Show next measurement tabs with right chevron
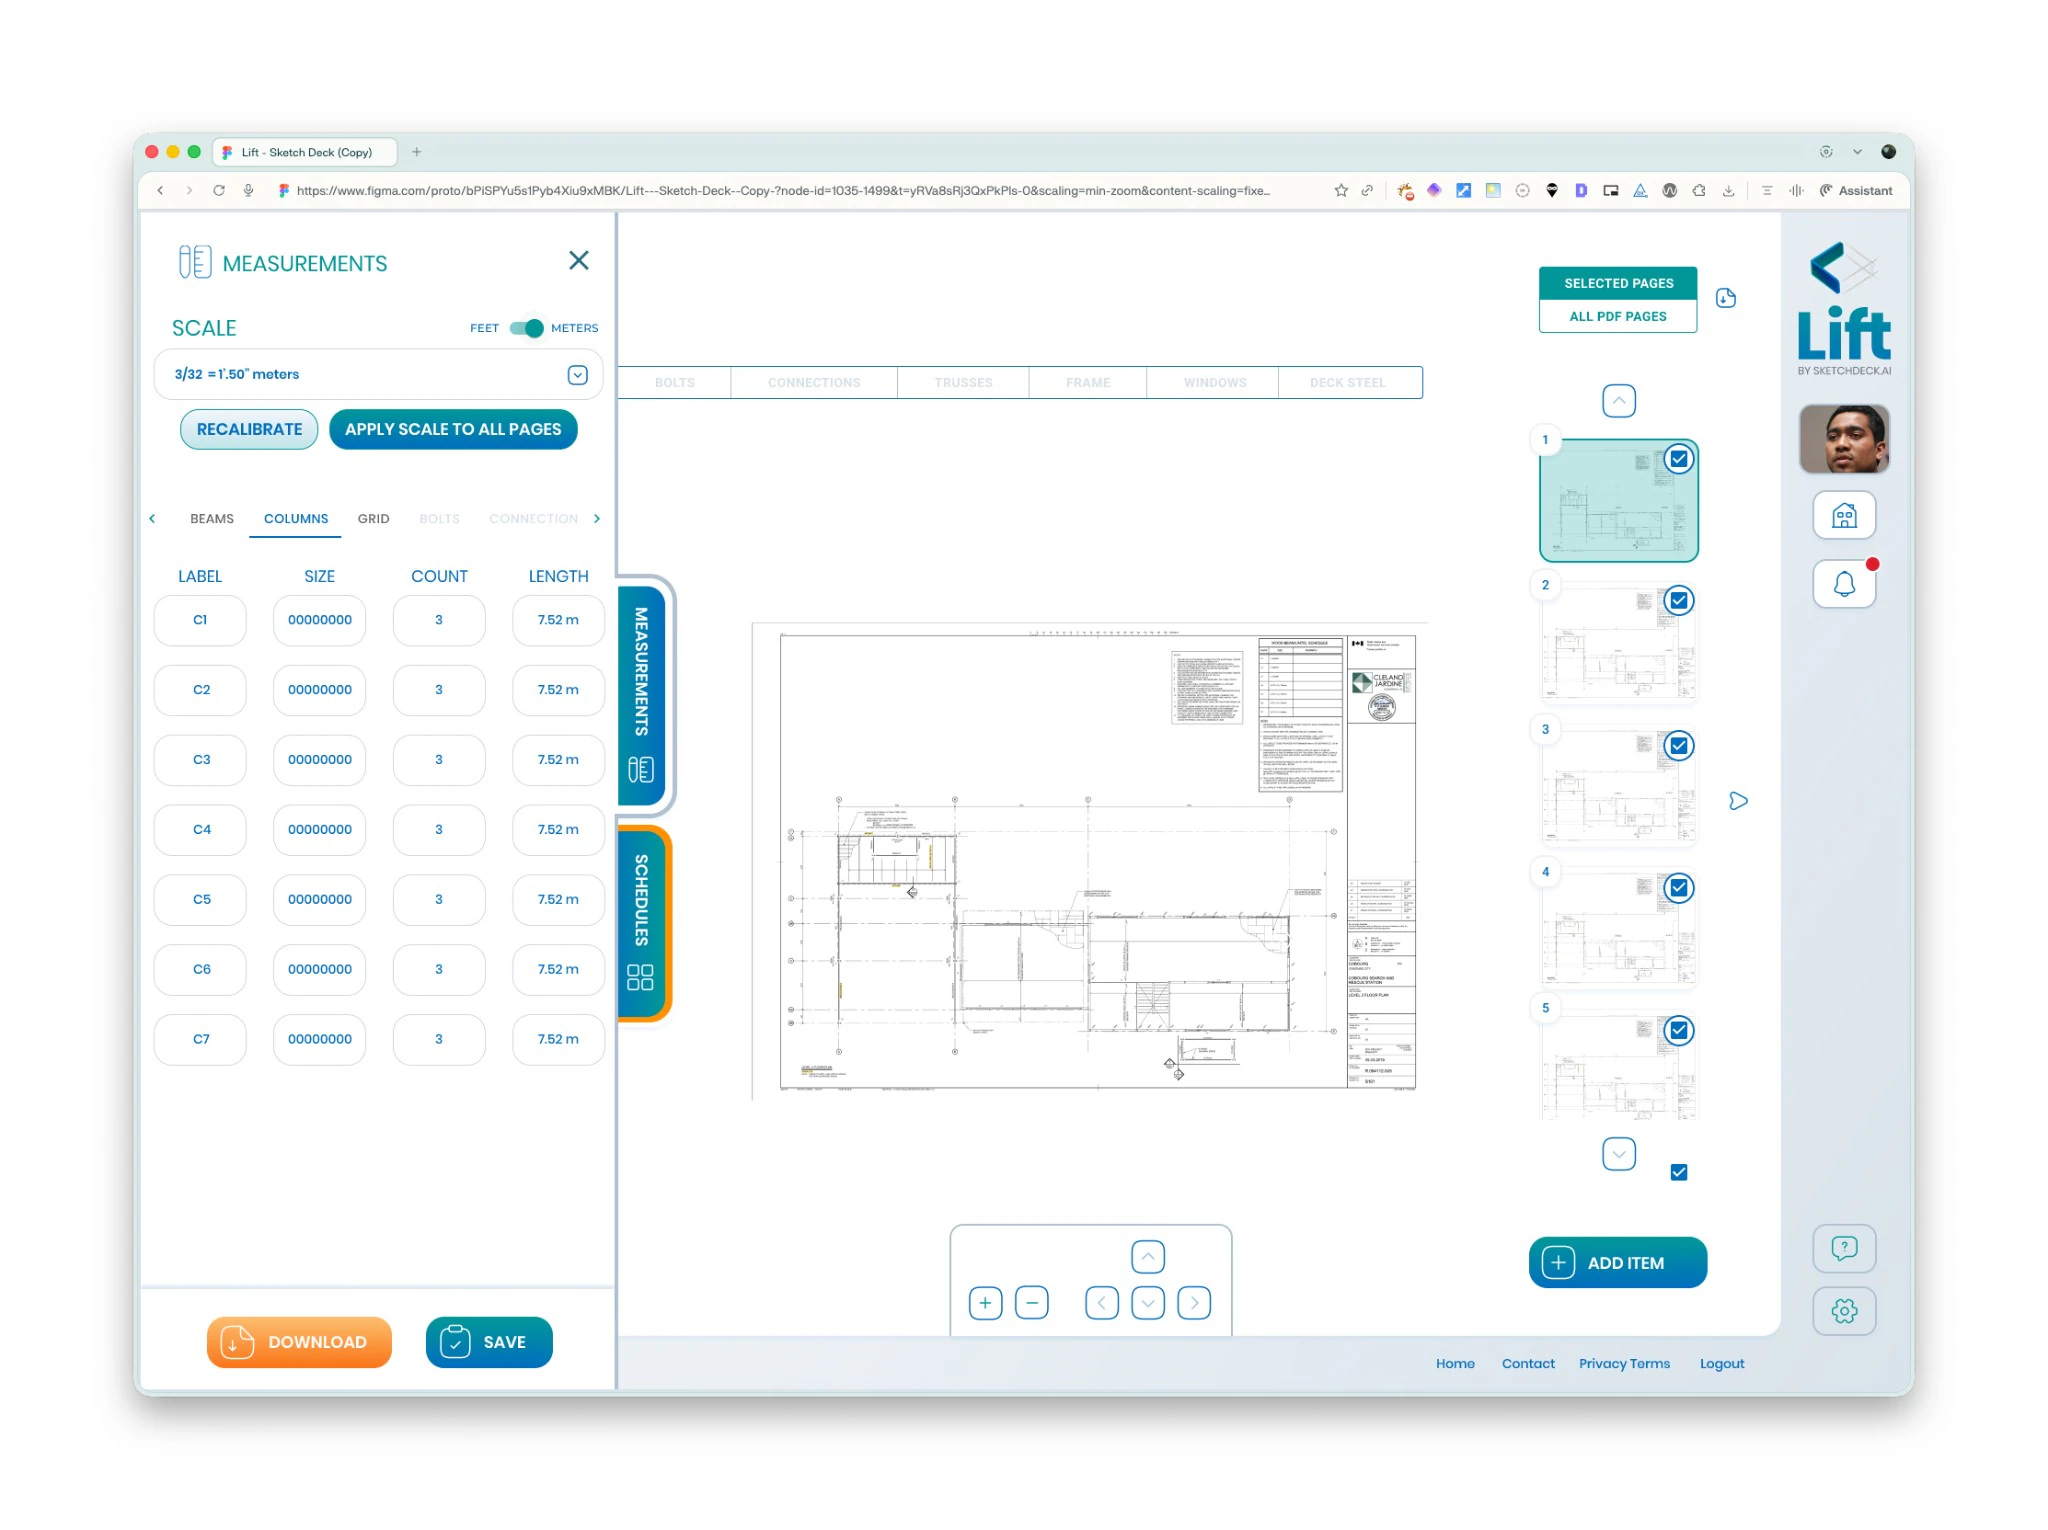Viewport: 2048px width, 1530px height. point(597,518)
